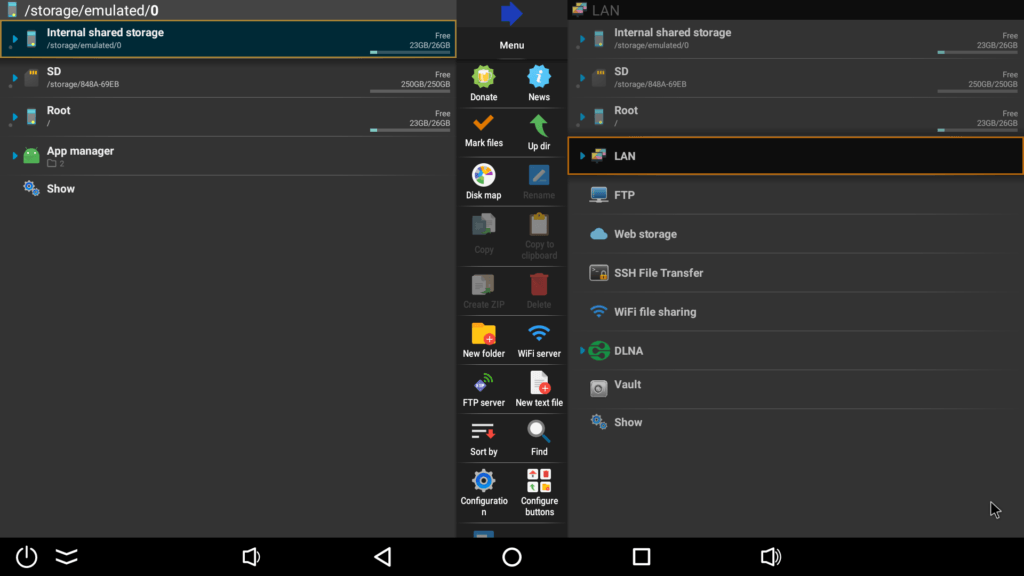
Task: Go up a directory with Up dir
Action: pos(539,128)
